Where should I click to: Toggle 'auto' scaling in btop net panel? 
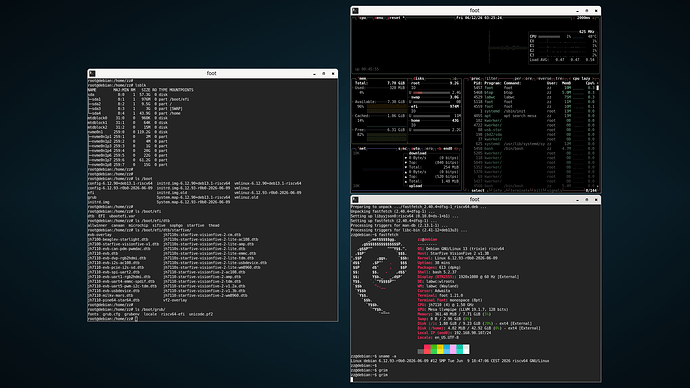(x=416, y=149)
